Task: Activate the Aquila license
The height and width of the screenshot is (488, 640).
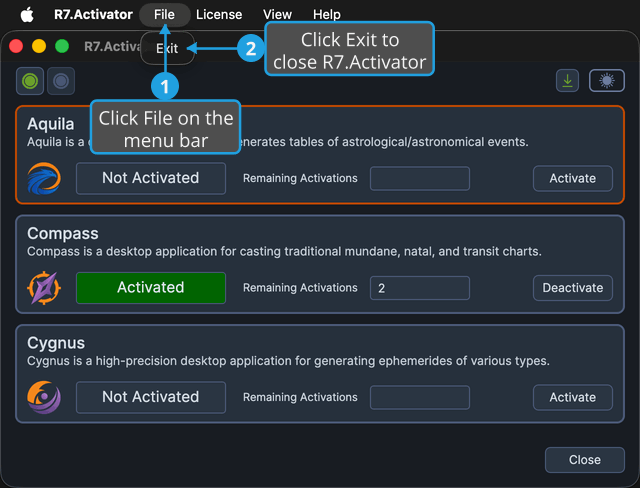Action: click(573, 178)
